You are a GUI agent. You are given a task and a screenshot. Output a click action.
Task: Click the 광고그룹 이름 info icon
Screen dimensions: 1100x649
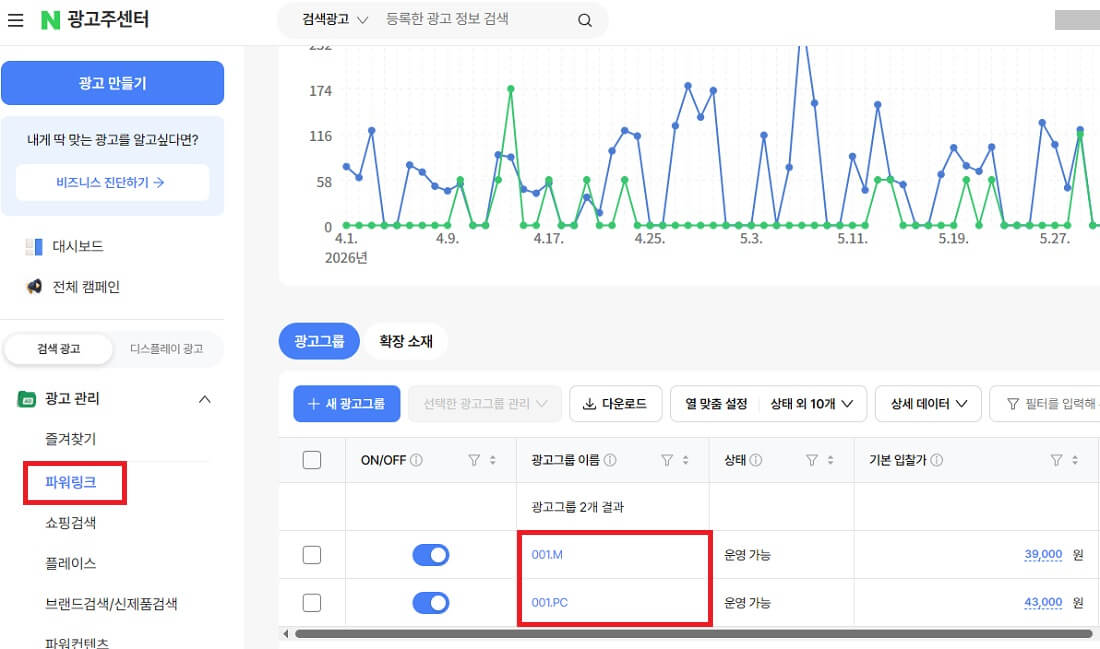610,460
